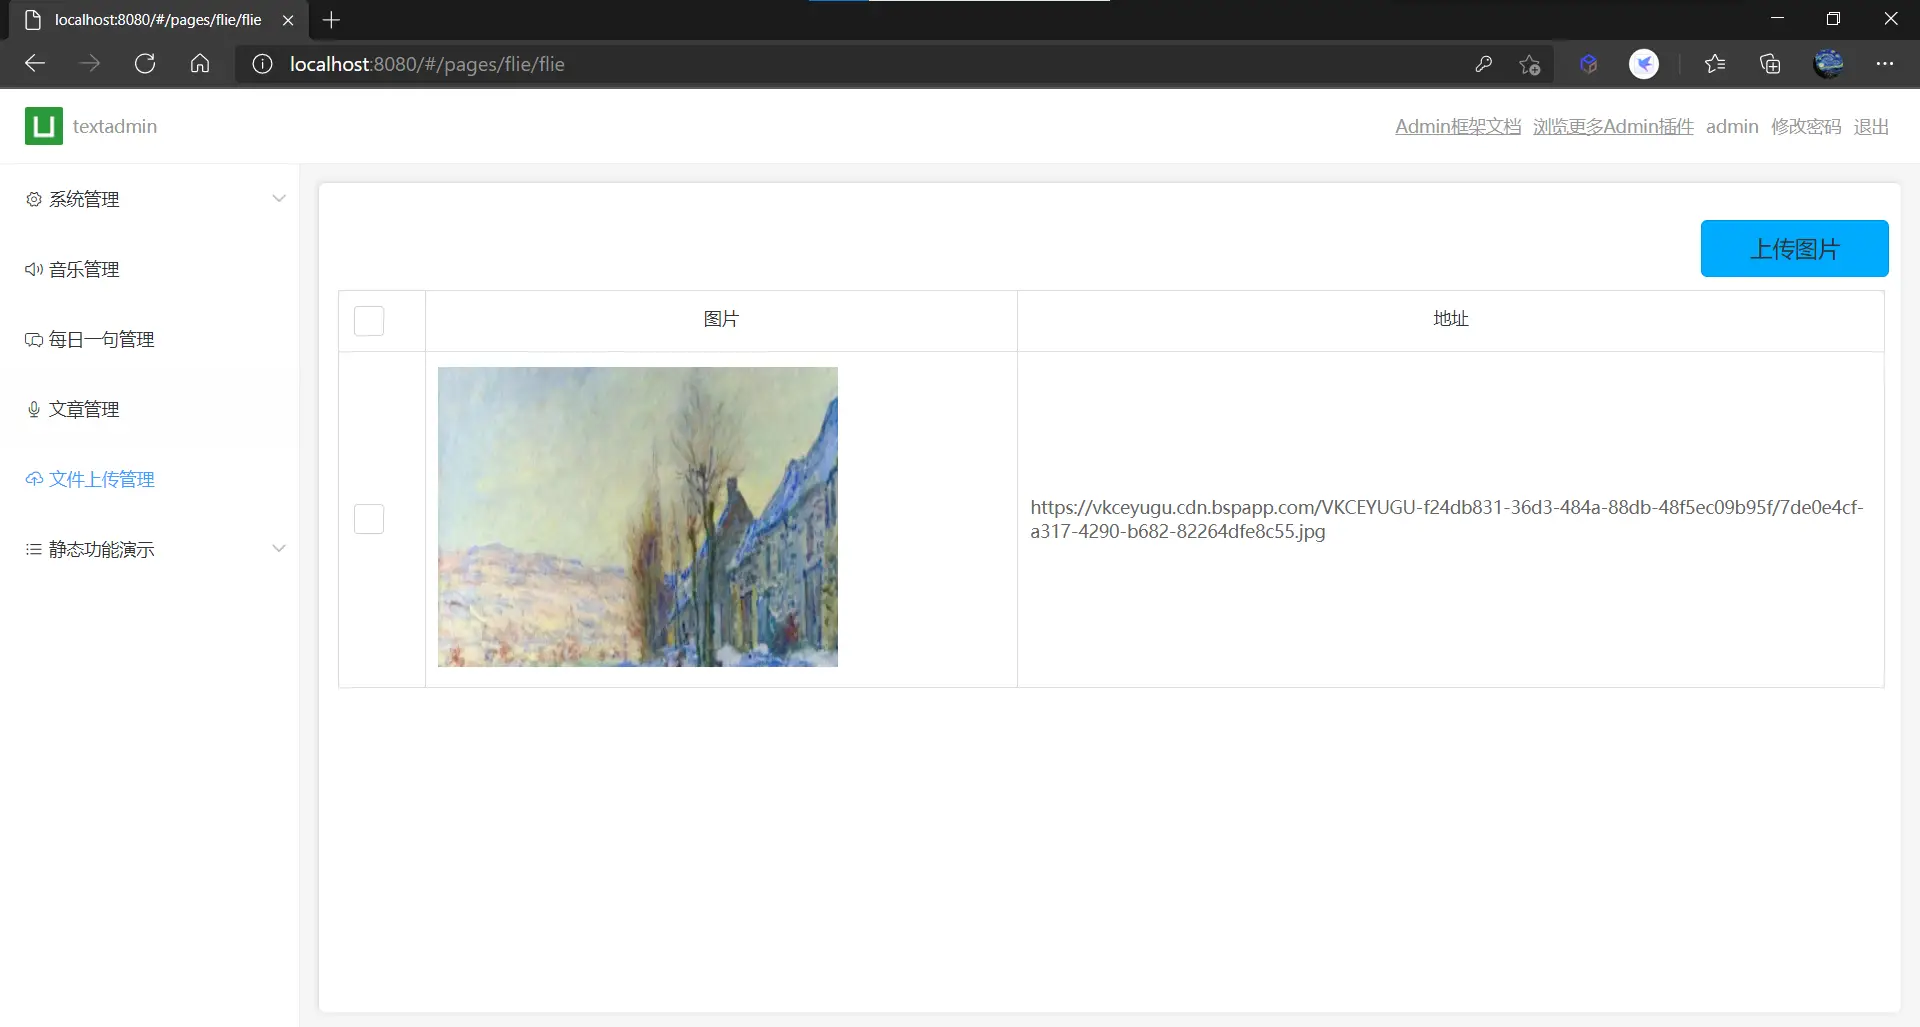Open the Admin框架文档 link
Viewport: 1920px width, 1027px height.
[x=1457, y=127]
